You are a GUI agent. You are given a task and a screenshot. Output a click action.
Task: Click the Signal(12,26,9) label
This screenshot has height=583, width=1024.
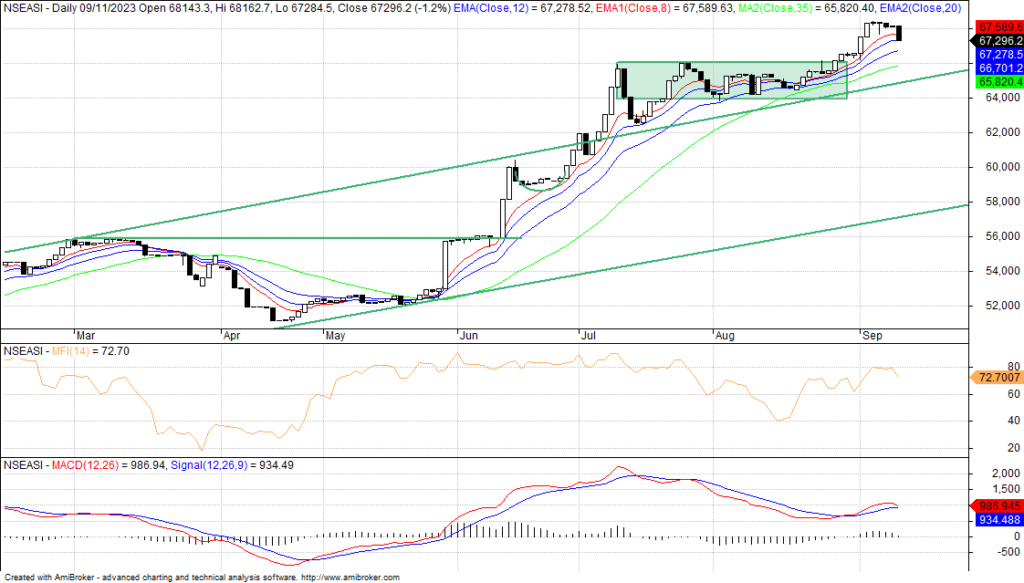point(214,464)
